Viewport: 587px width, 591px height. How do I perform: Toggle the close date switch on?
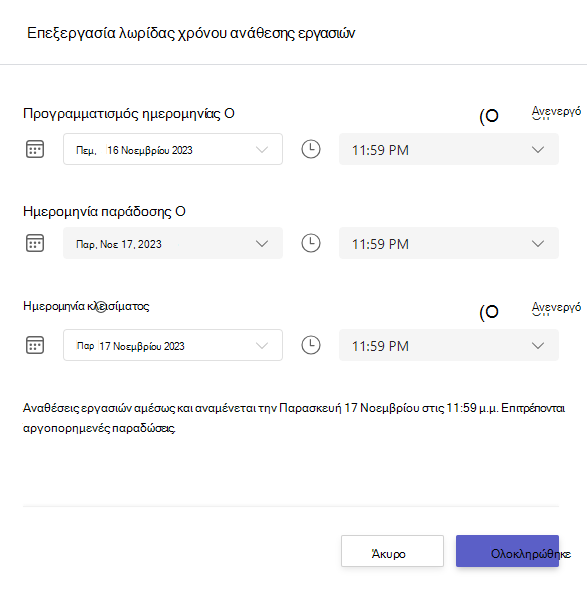click(489, 312)
